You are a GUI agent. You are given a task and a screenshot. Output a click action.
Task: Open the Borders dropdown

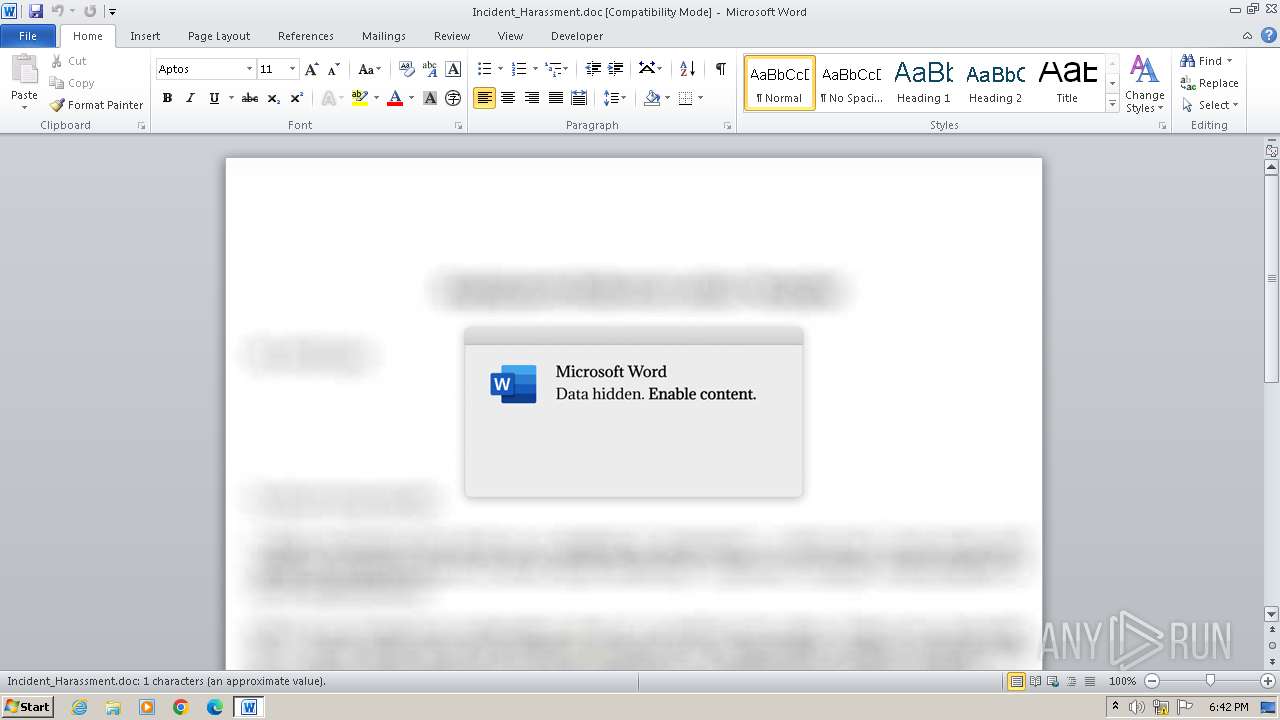coord(700,98)
